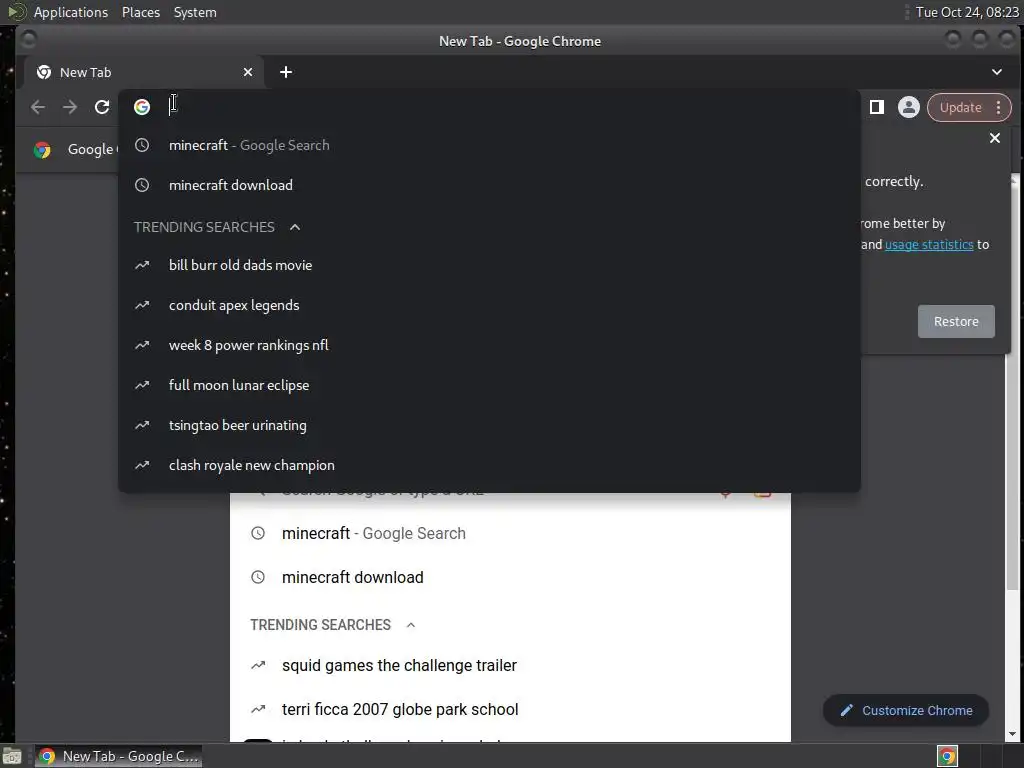
Task: Click the Chrome icon in bookmarks bar
Action: tap(42, 150)
